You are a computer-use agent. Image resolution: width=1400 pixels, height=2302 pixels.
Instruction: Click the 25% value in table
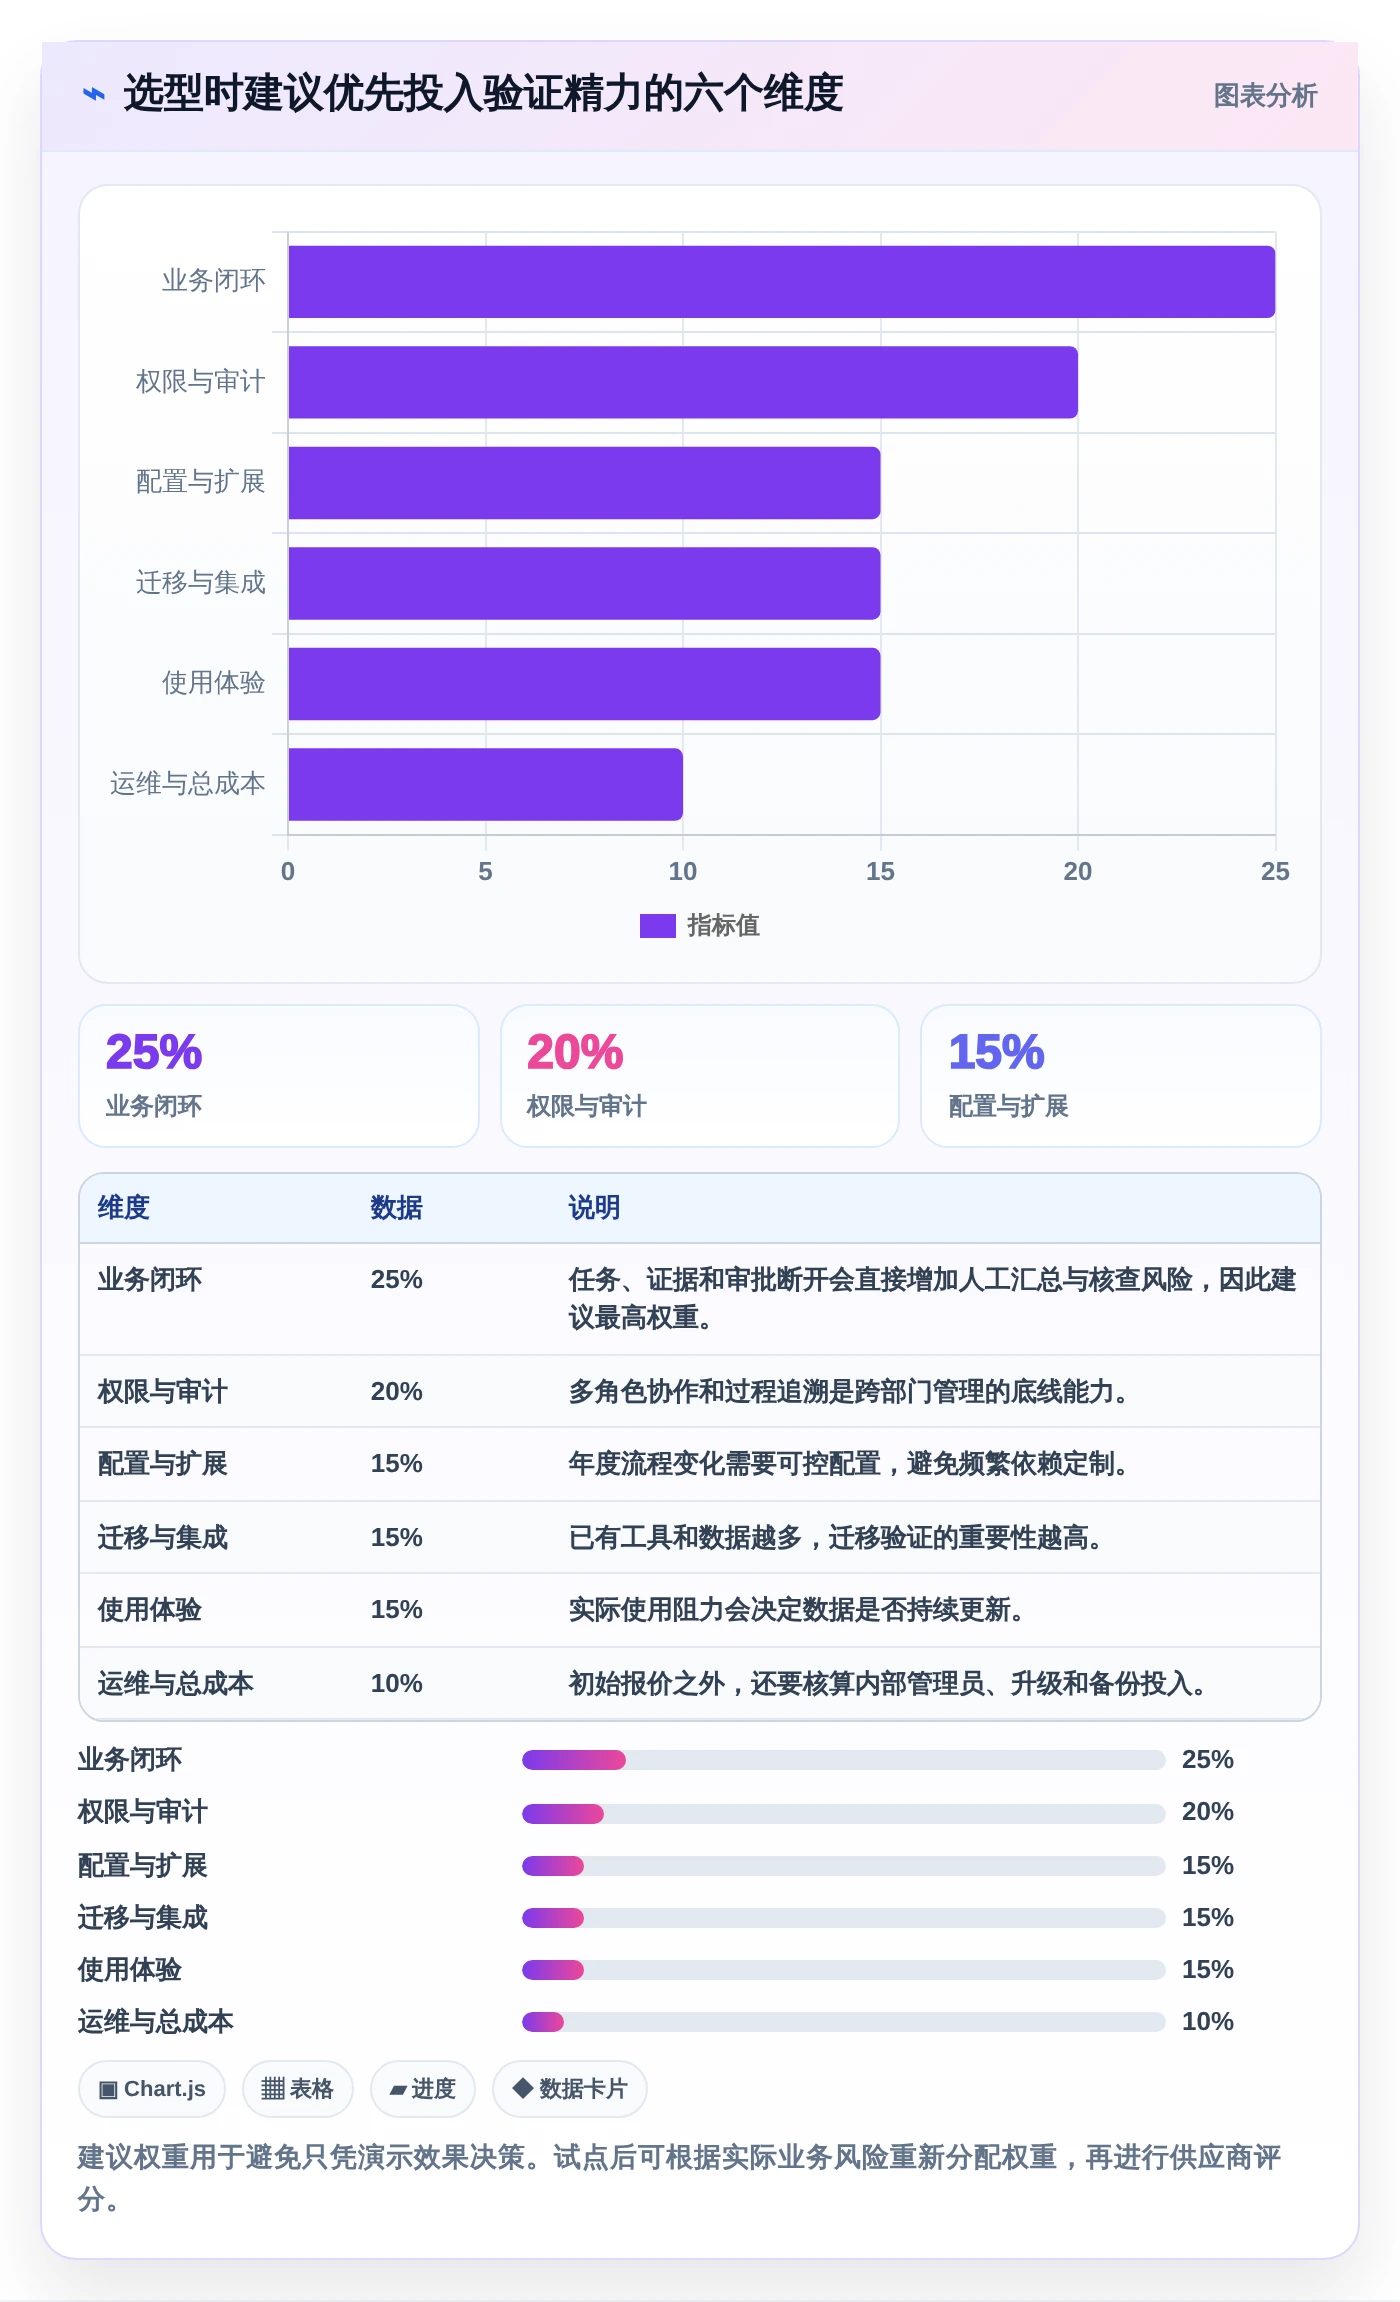pyautogui.click(x=397, y=1280)
